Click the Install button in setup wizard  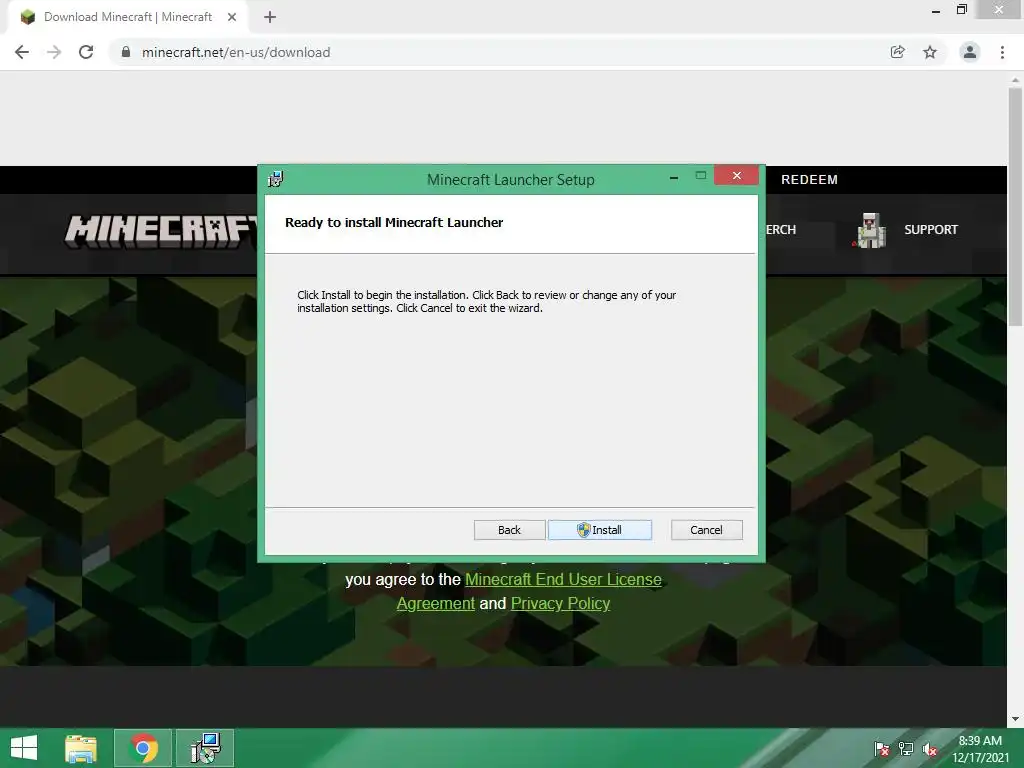pyautogui.click(x=600, y=530)
